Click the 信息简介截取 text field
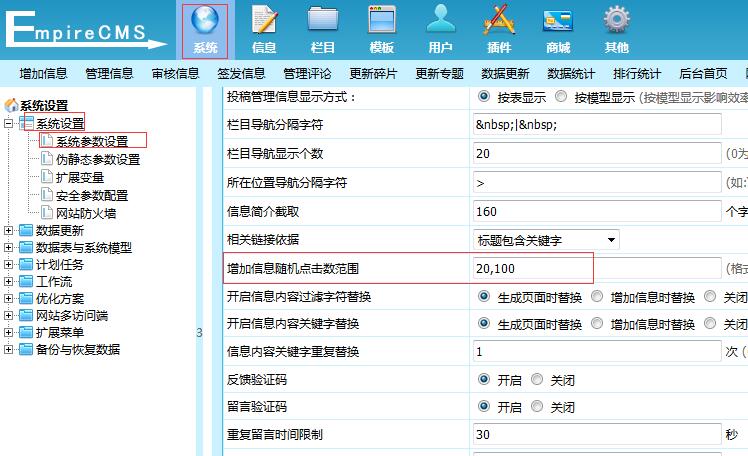748x456 pixels. pyautogui.click(x=596, y=212)
